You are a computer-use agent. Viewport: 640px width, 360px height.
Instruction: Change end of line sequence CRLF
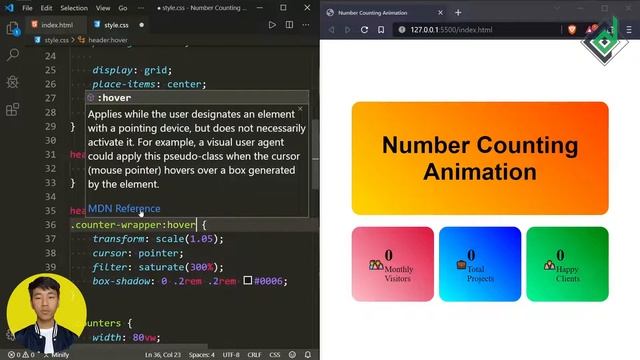(x=254, y=355)
